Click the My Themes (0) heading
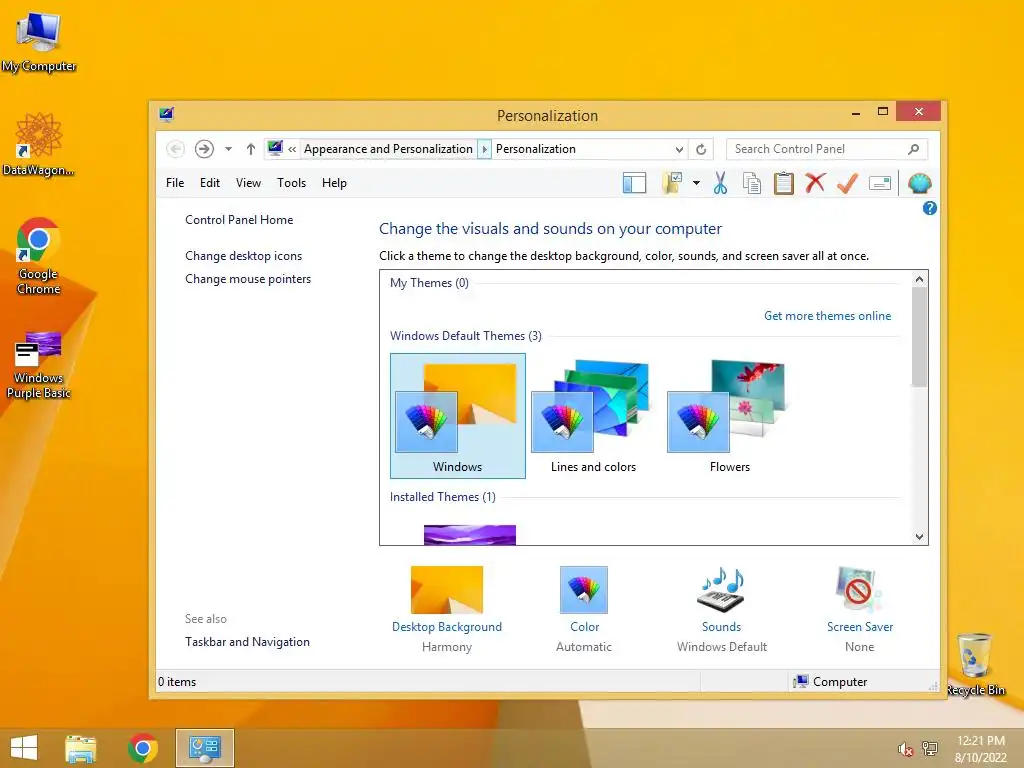Viewport: 1024px width, 768px height. click(x=429, y=283)
